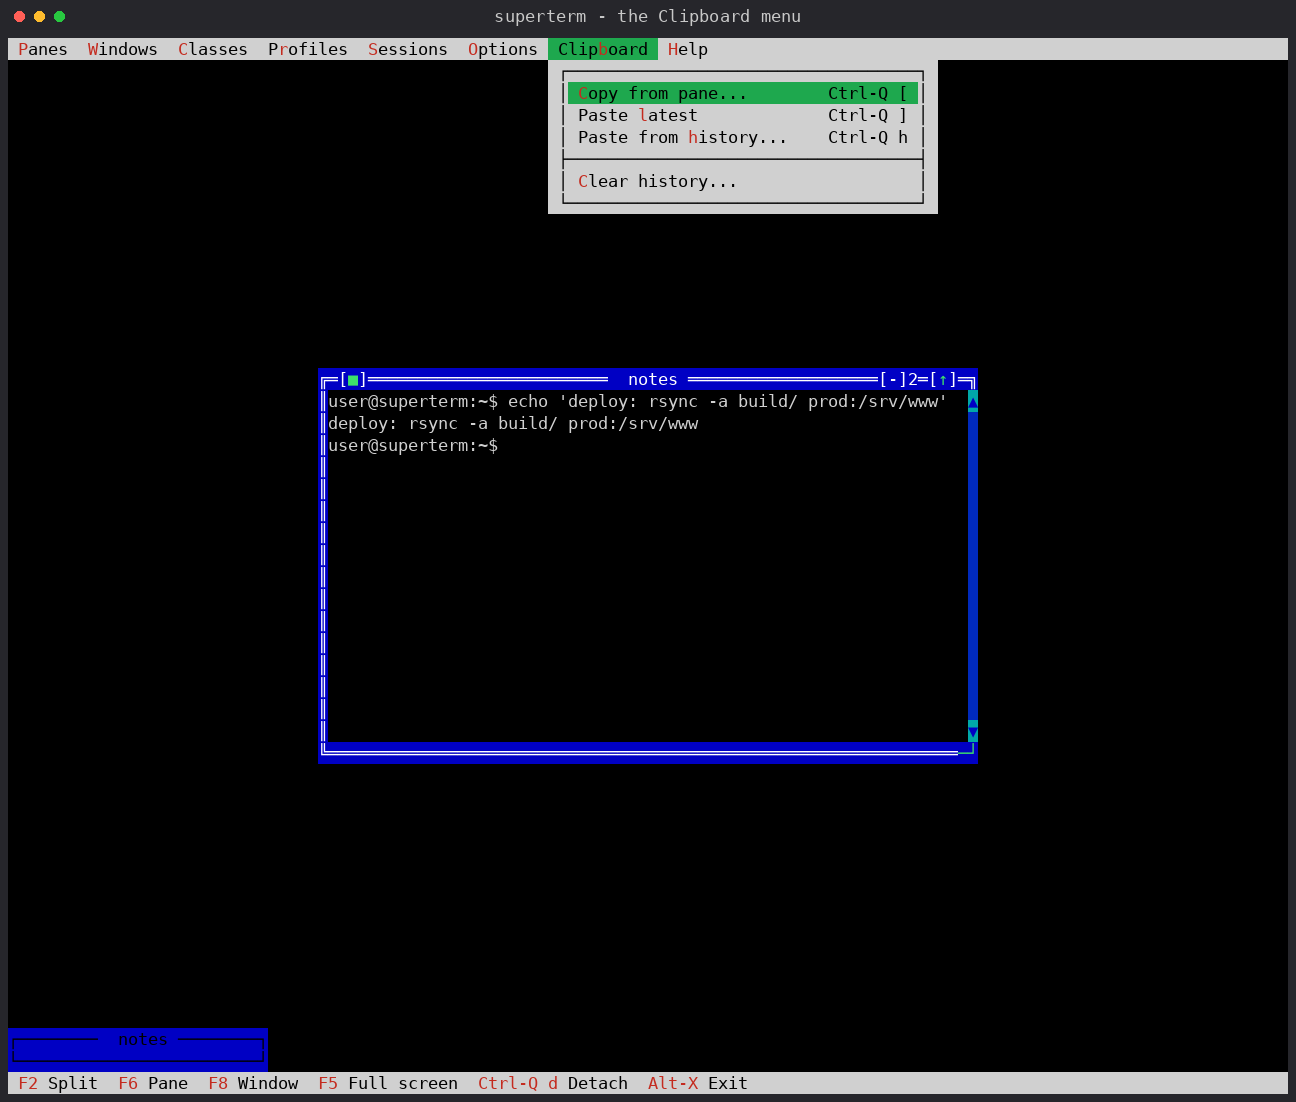Click the scroll-down arrow in notes window
The height and width of the screenshot is (1102, 1296).
pos(973,732)
